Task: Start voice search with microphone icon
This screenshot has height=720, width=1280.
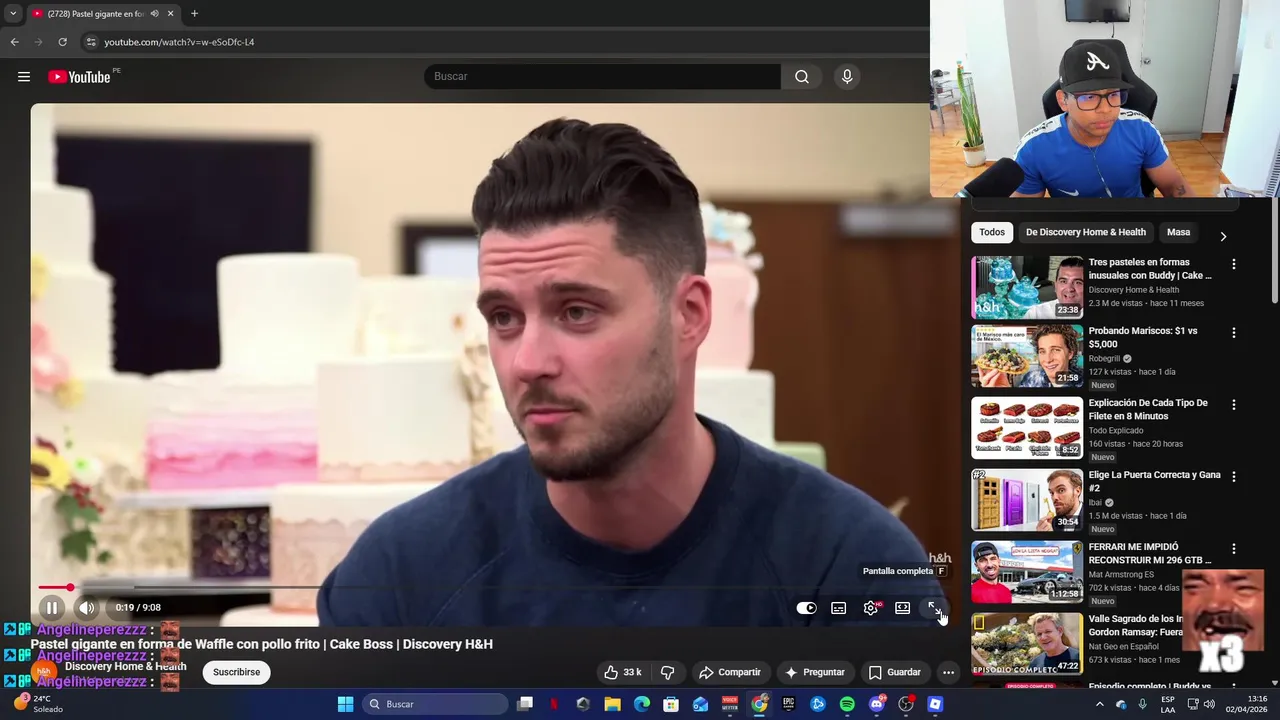Action: pos(847,77)
